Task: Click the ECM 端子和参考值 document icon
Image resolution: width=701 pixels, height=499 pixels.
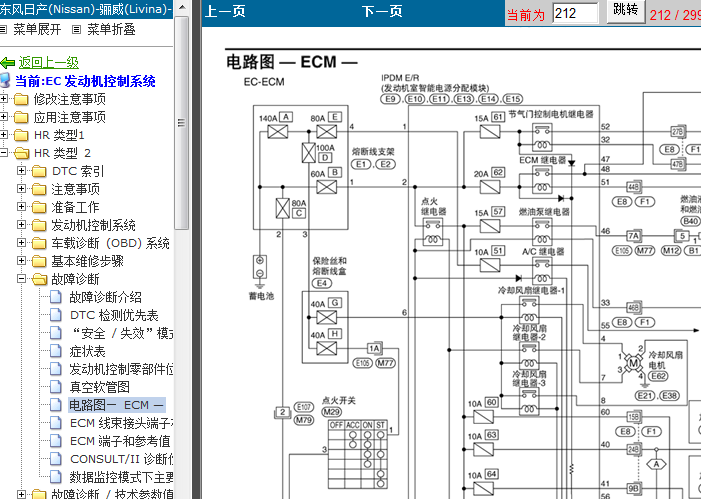Action: [56, 441]
